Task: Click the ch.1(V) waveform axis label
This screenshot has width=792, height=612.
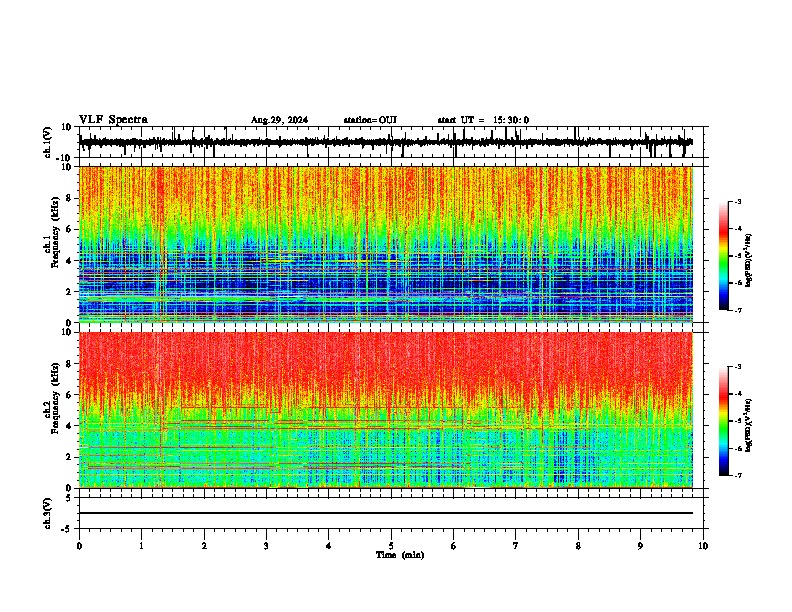Action: 48,142
